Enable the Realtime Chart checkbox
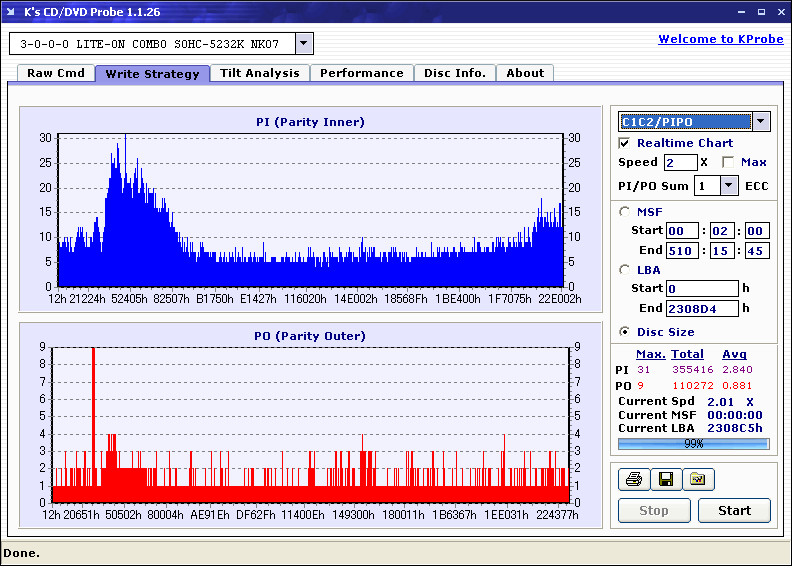 point(625,143)
